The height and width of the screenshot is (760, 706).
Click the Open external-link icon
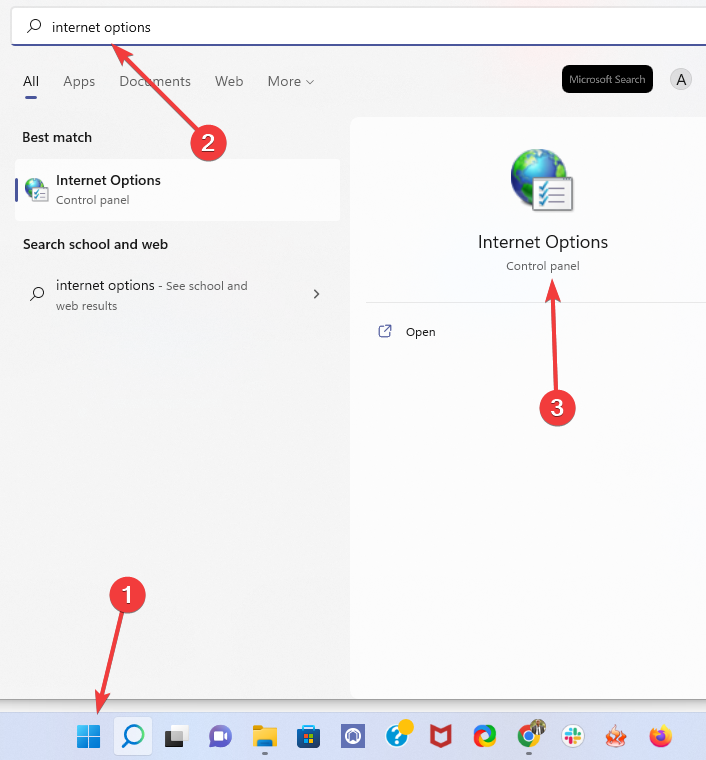pos(385,332)
